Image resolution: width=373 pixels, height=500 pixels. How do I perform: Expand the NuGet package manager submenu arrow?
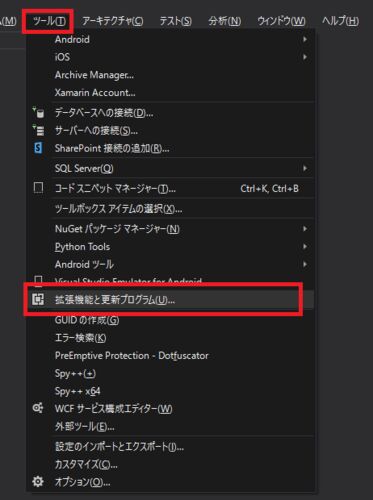click(x=304, y=229)
